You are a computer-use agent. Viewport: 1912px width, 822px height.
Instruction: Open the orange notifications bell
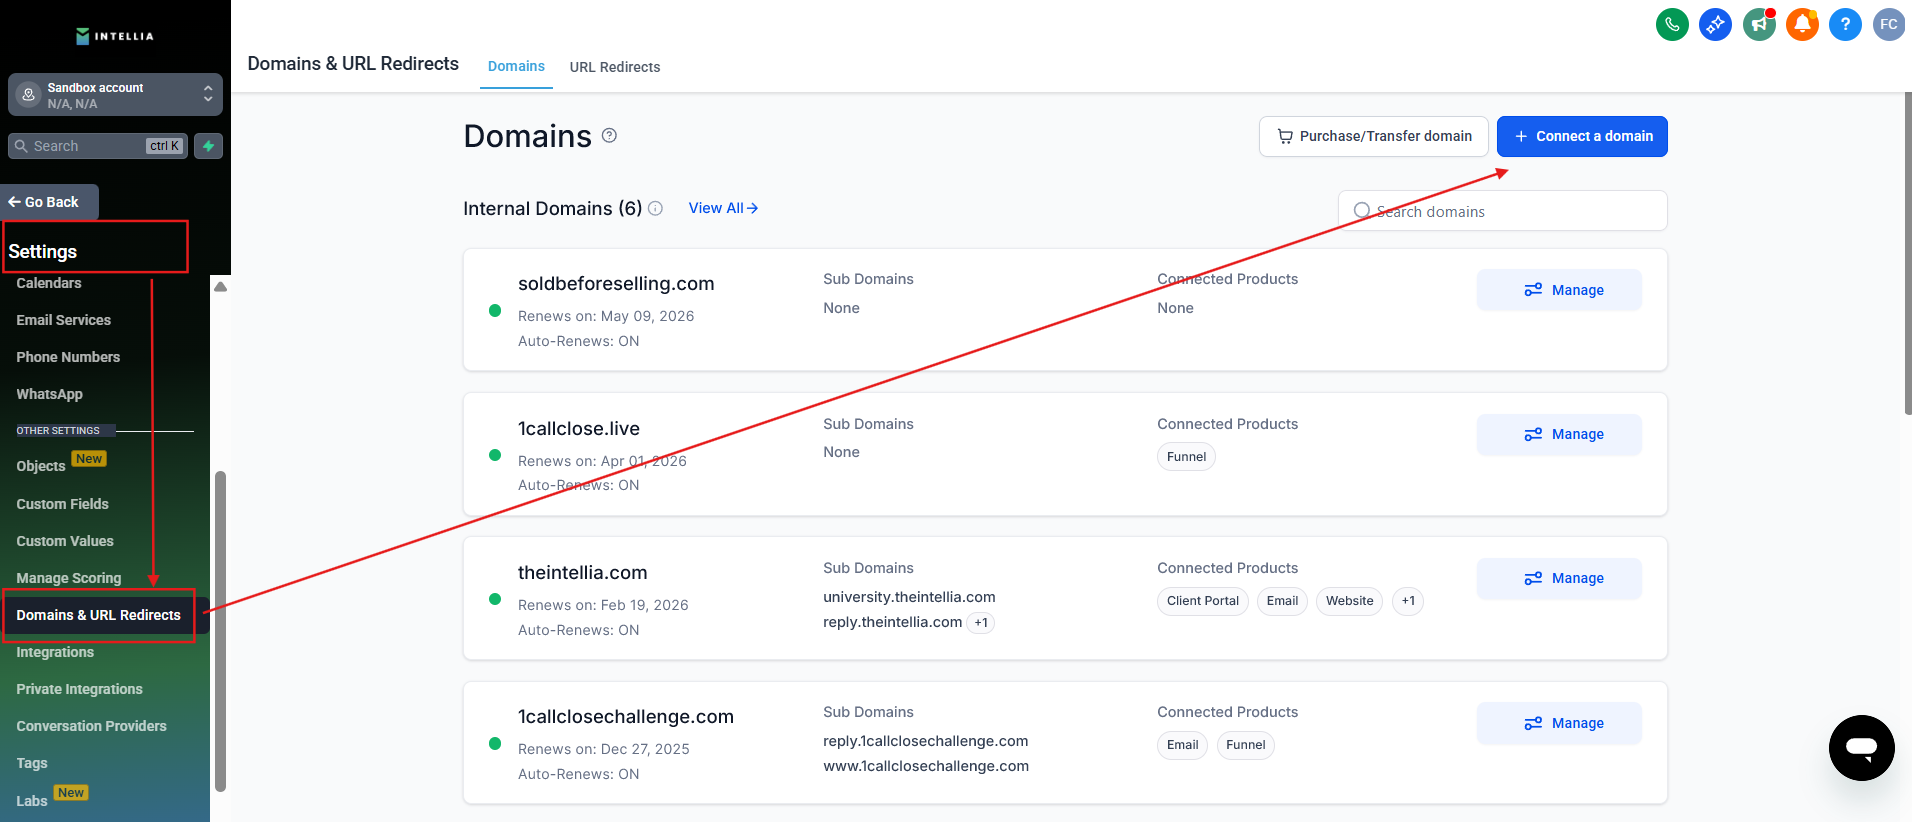pos(1802,24)
